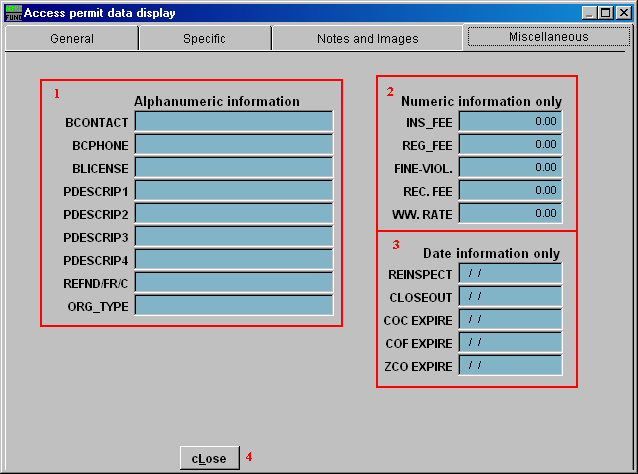The image size is (638, 474).
Task: Maximize the Access permit data window
Action: [x=605, y=13]
